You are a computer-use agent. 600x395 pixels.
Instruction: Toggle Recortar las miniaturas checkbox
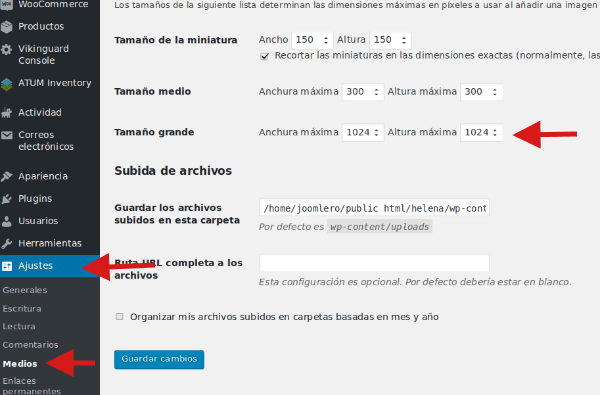click(x=264, y=57)
